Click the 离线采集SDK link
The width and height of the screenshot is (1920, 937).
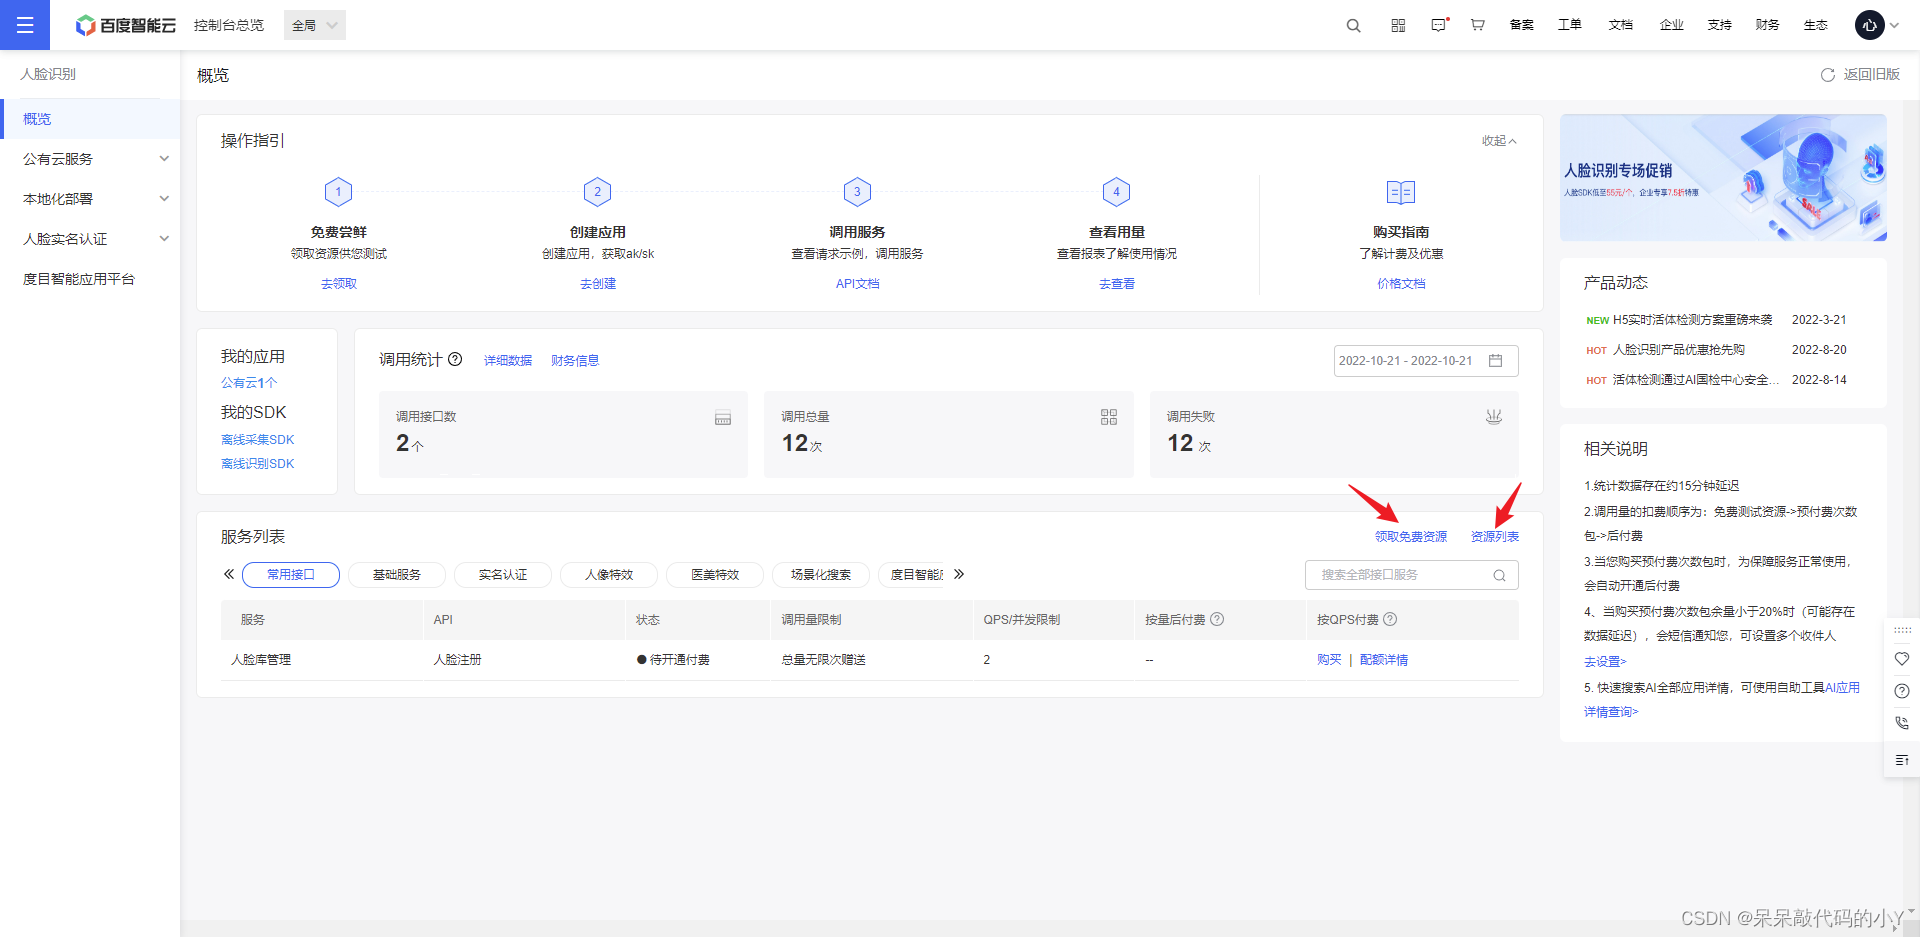[257, 440]
